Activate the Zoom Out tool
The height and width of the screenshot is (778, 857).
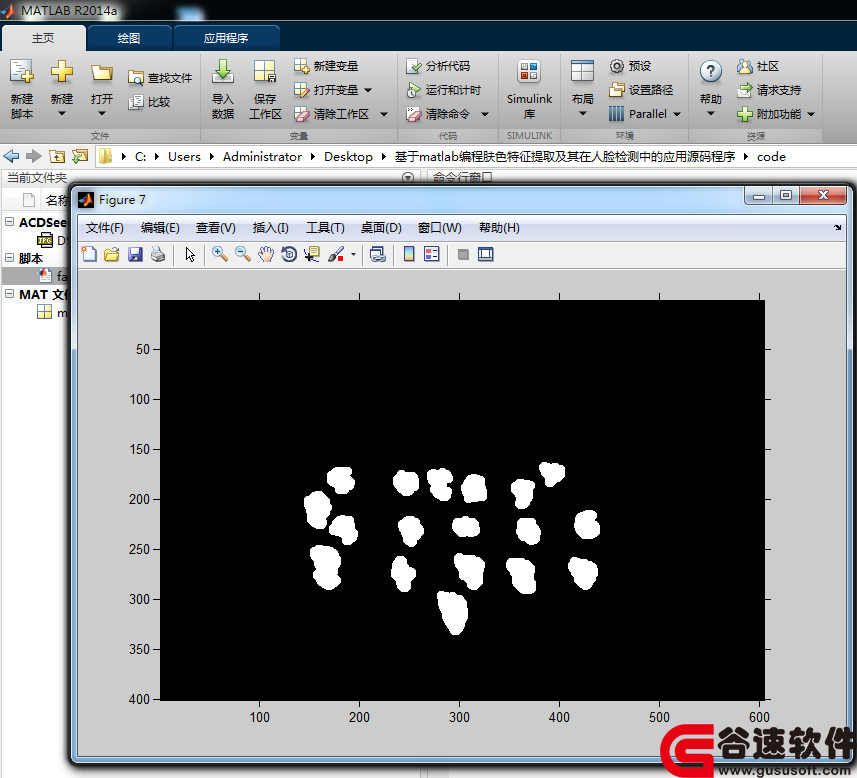(243, 254)
